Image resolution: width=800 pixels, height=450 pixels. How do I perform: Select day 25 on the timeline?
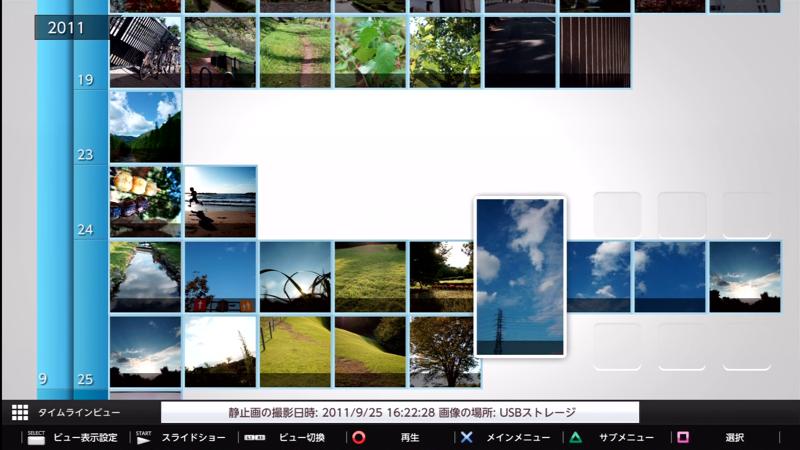[85, 379]
